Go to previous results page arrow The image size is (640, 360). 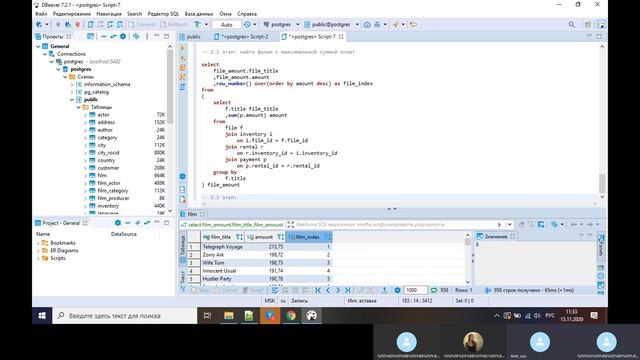coord(328,290)
